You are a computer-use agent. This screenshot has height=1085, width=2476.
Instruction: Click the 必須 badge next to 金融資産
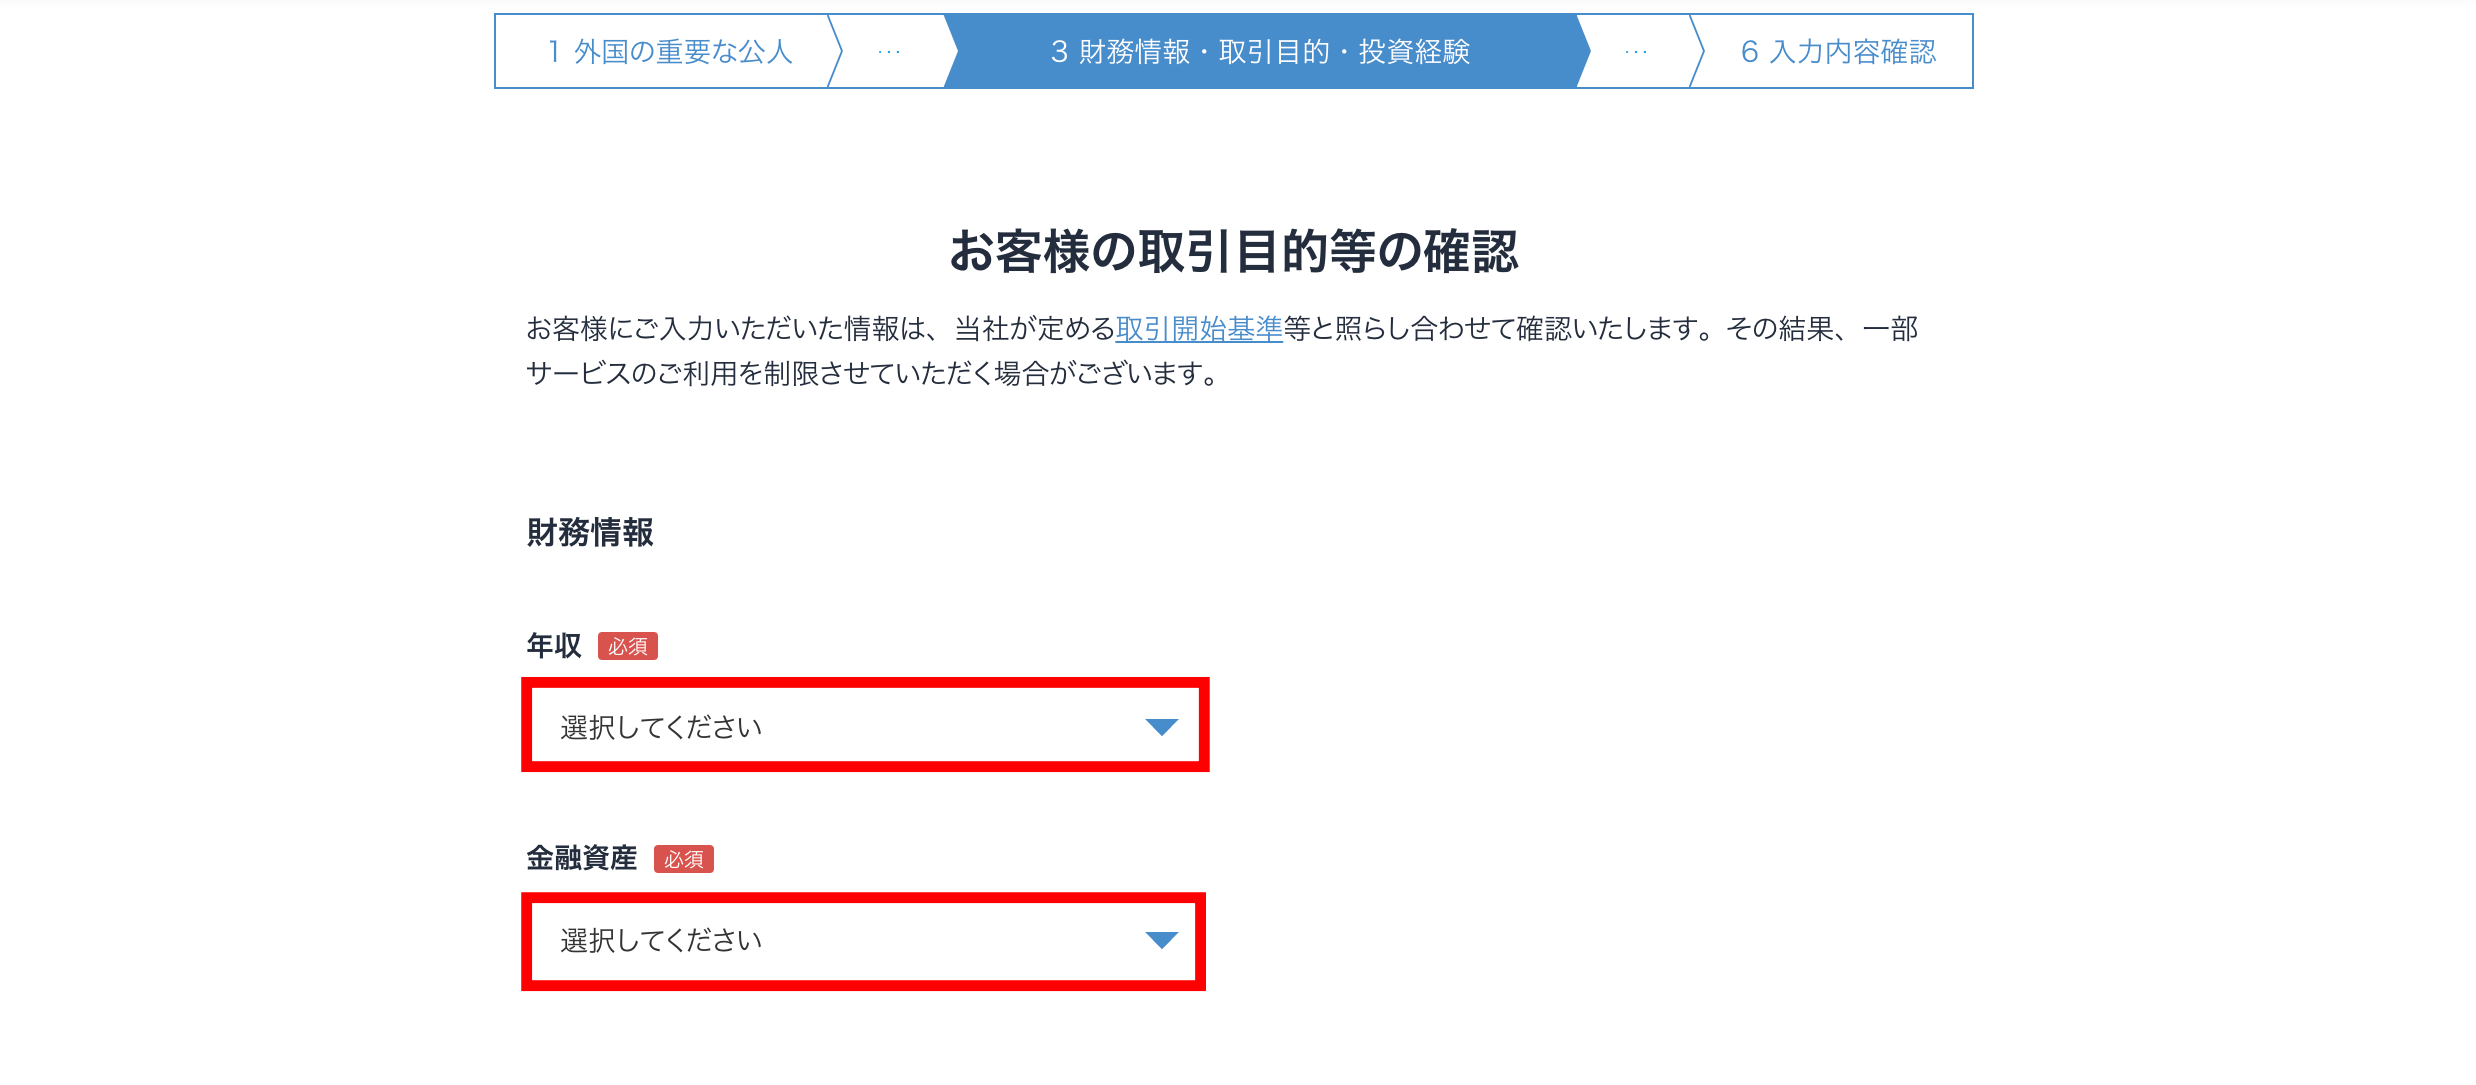pyautogui.click(x=684, y=859)
